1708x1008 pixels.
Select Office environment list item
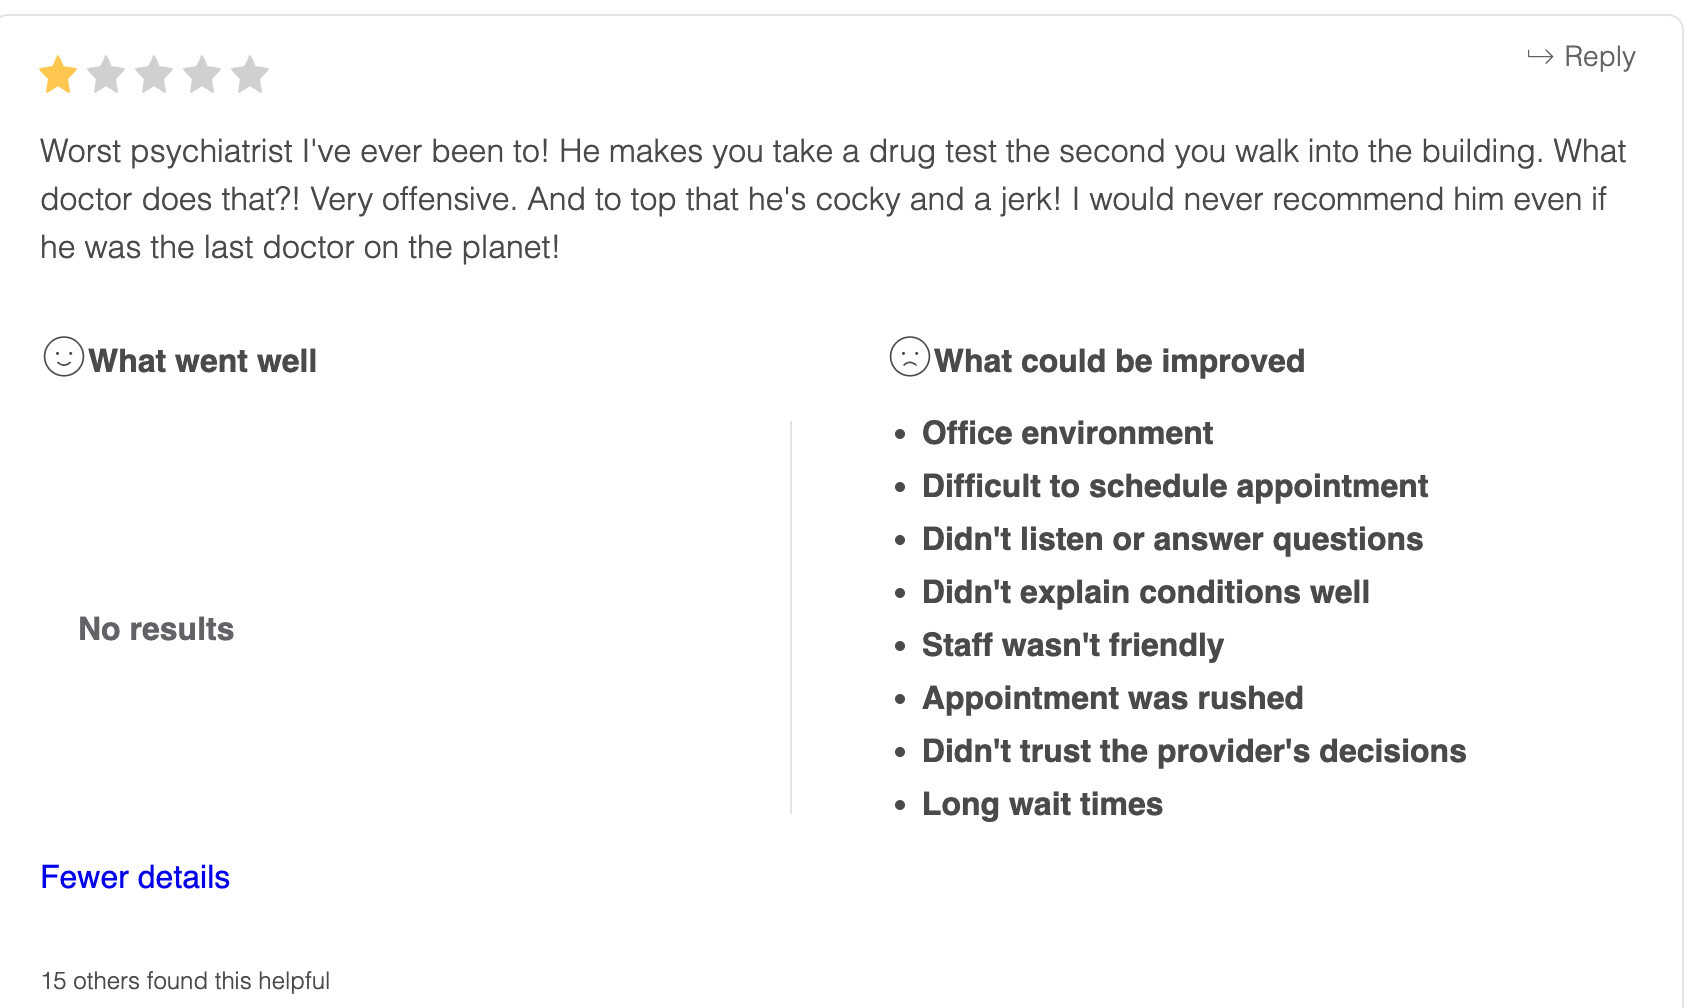coord(1067,433)
